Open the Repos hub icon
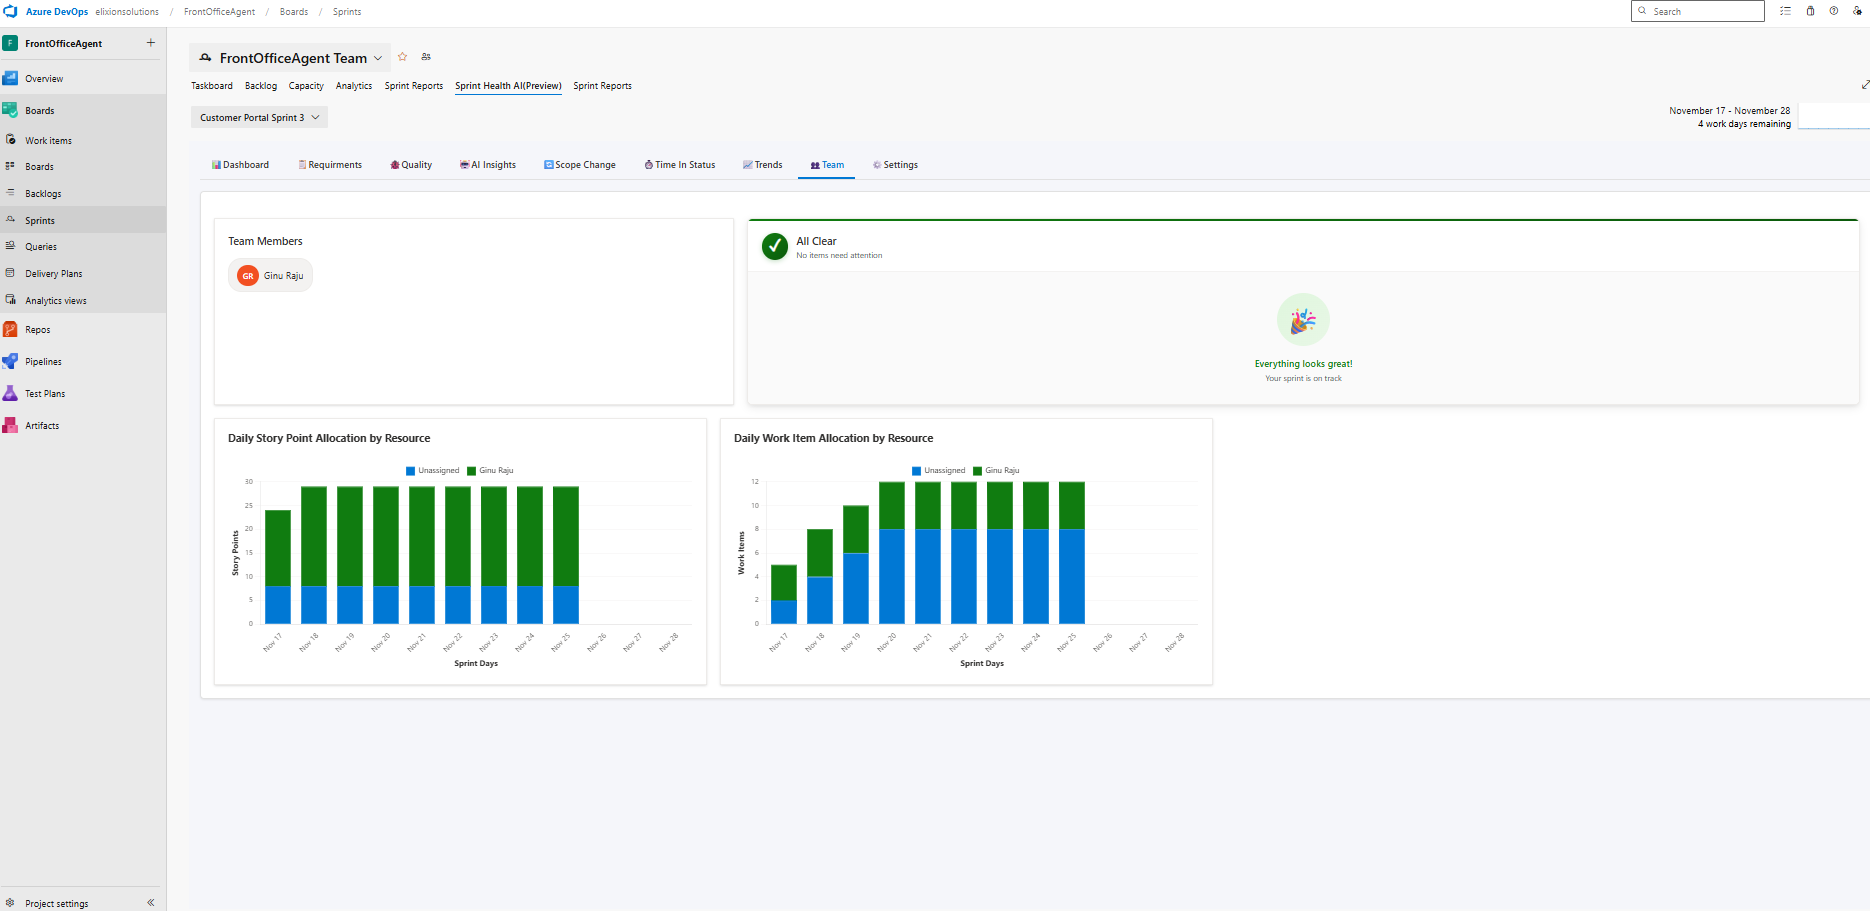Image resolution: width=1870 pixels, height=911 pixels. click(x=10, y=330)
